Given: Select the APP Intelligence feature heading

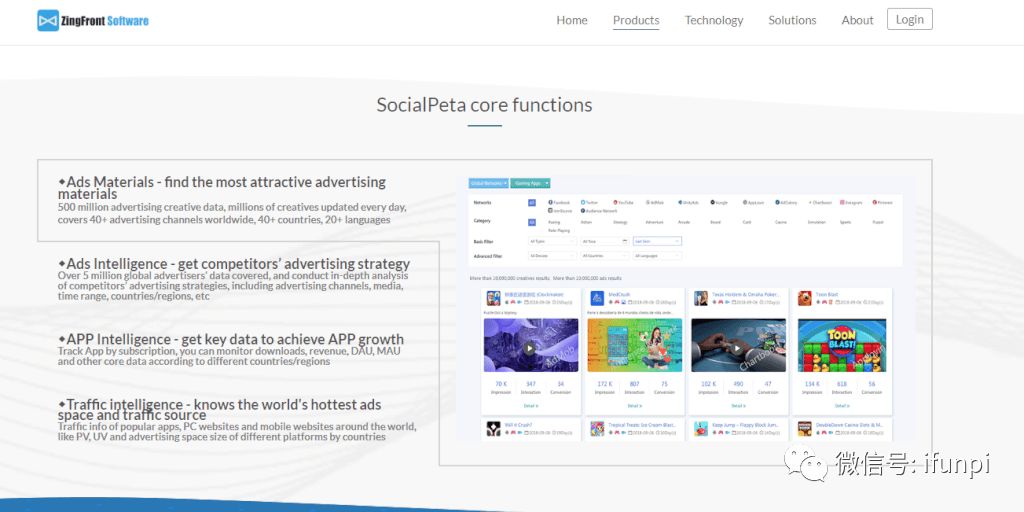Looking at the screenshot, I should pos(231,339).
